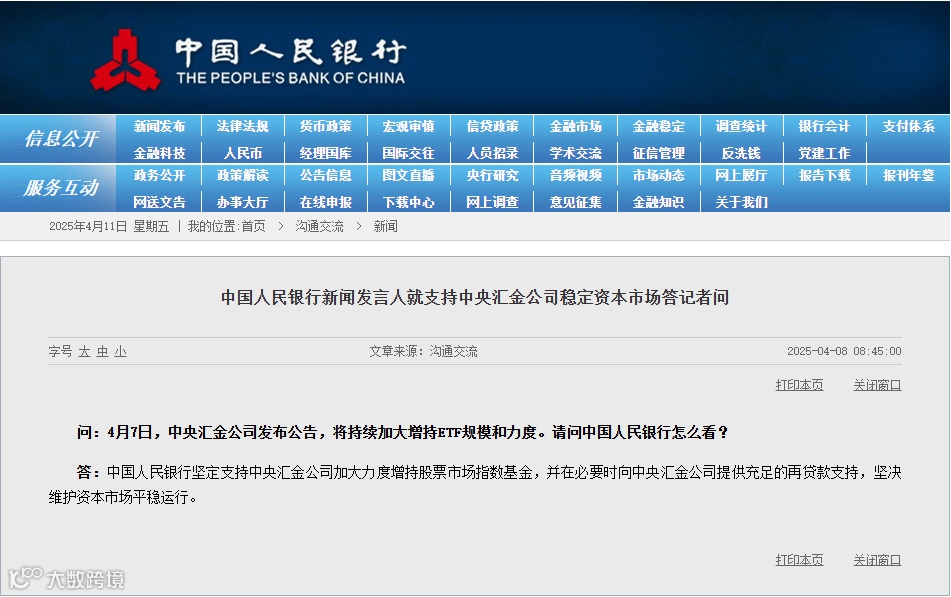Click the People's Bank of China red logo
The image size is (951, 597).
tap(126, 60)
